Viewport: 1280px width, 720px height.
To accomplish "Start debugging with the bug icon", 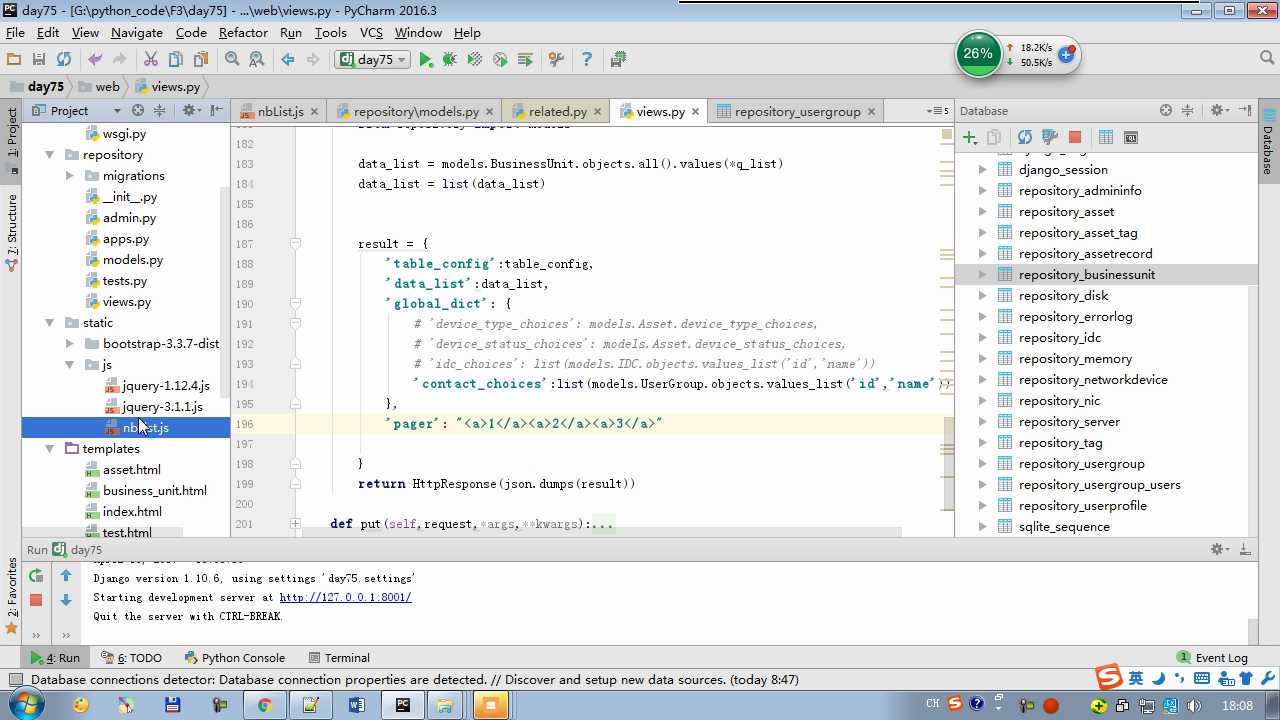I will [x=450, y=60].
